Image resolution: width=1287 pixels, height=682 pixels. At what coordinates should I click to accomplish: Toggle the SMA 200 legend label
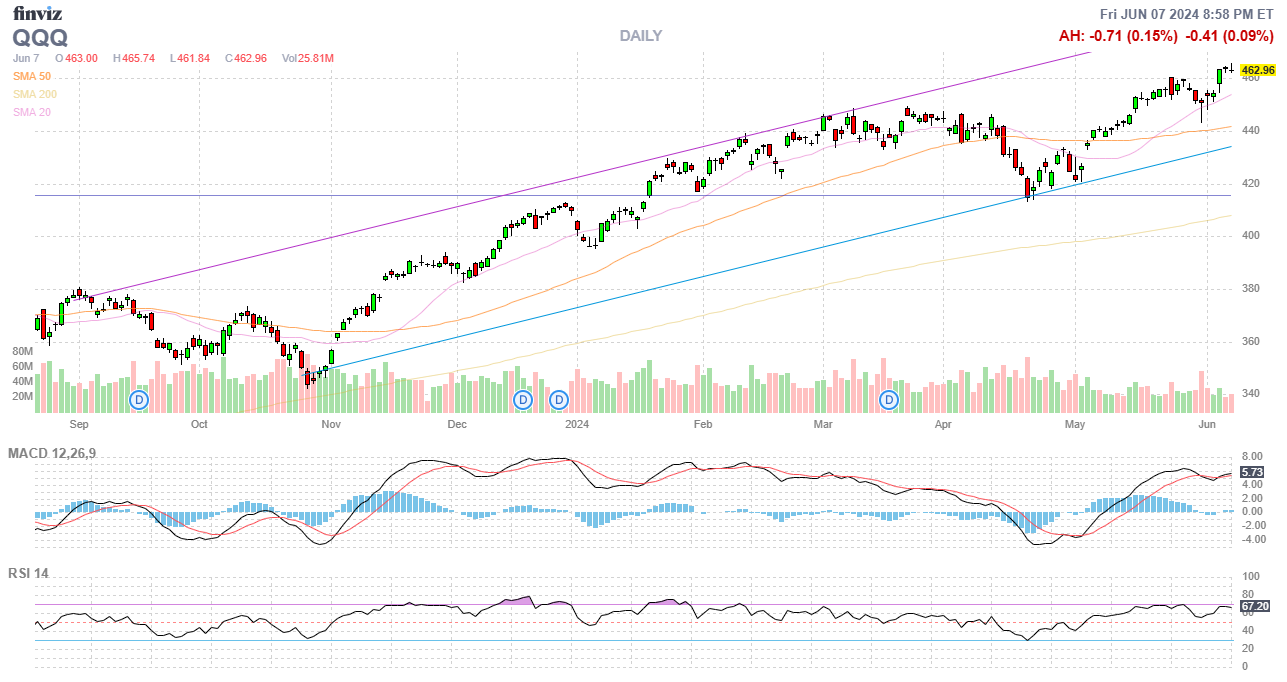tap(35, 94)
